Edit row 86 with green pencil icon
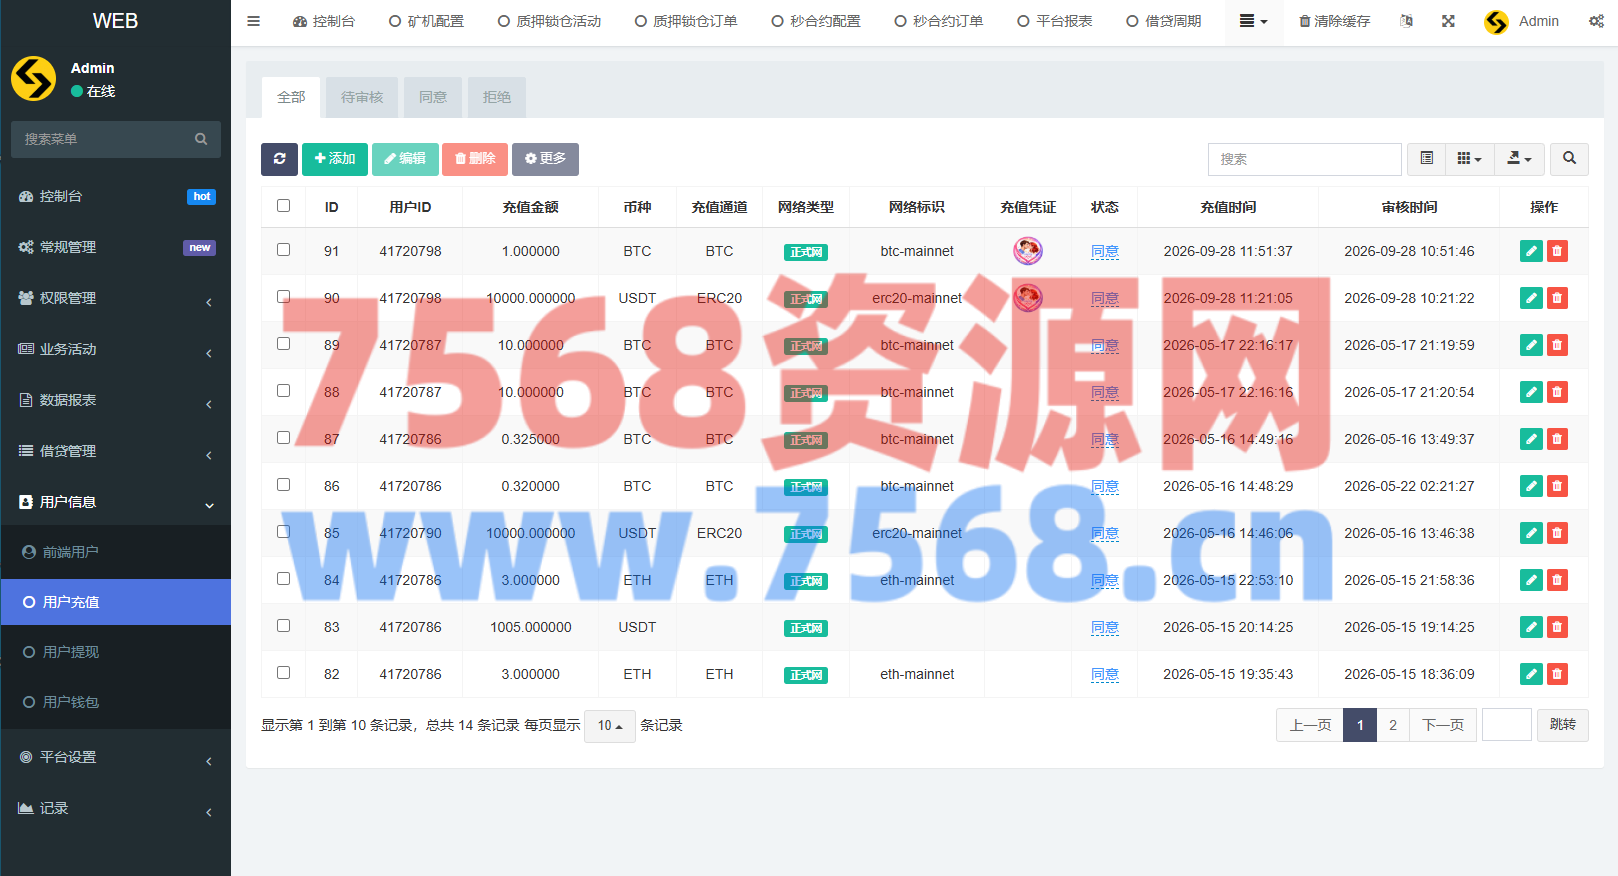This screenshot has height=876, width=1618. 1531,486
